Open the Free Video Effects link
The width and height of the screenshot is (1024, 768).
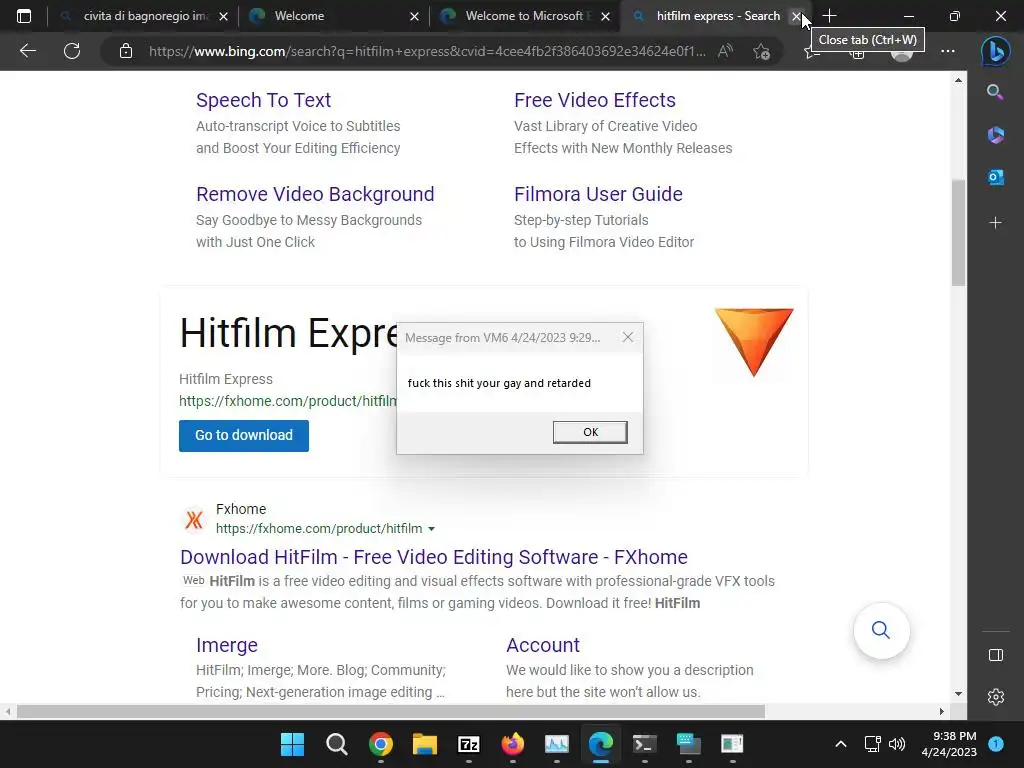click(594, 100)
